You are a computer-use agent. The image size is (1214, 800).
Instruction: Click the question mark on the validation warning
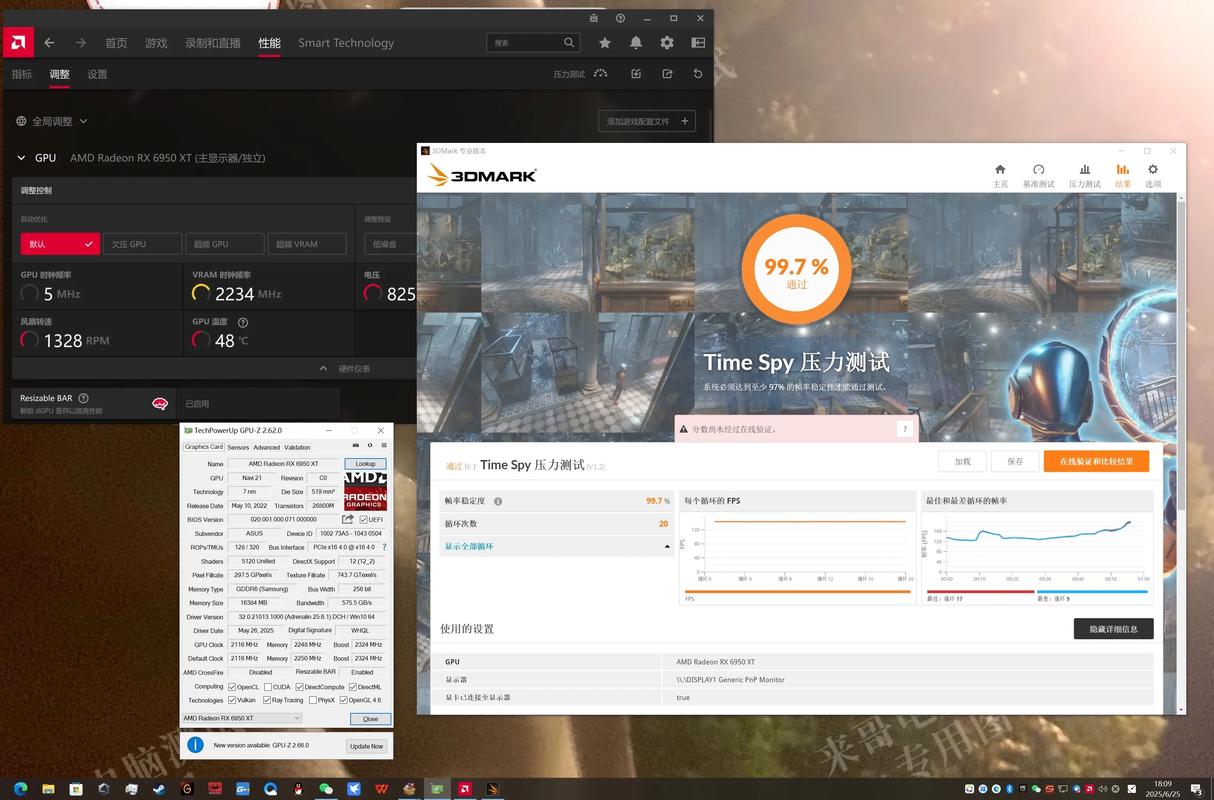[x=905, y=429]
